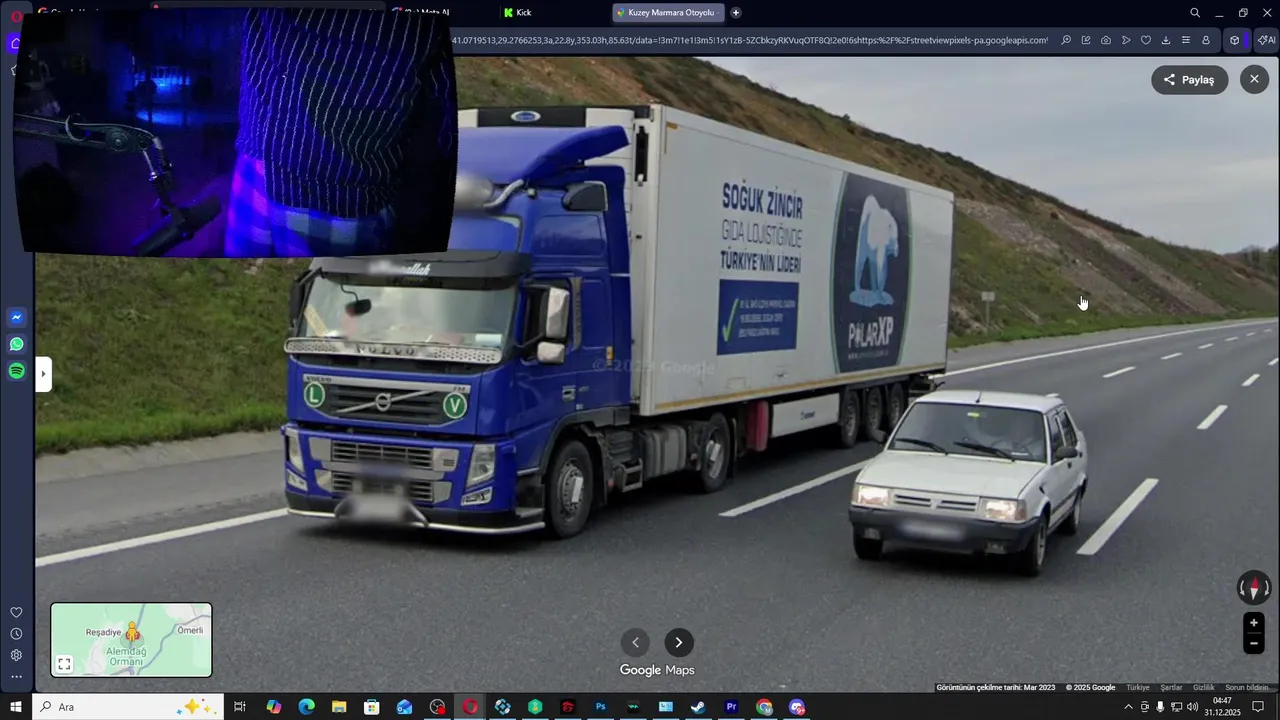
Task: Open File Explorer from the taskbar
Action: (x=339, y=707)
